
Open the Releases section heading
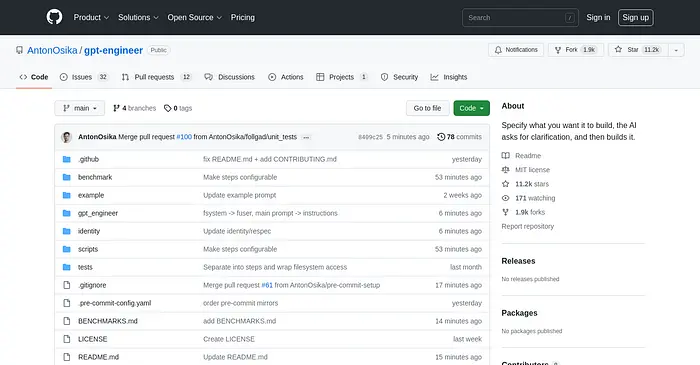(518, 261)
